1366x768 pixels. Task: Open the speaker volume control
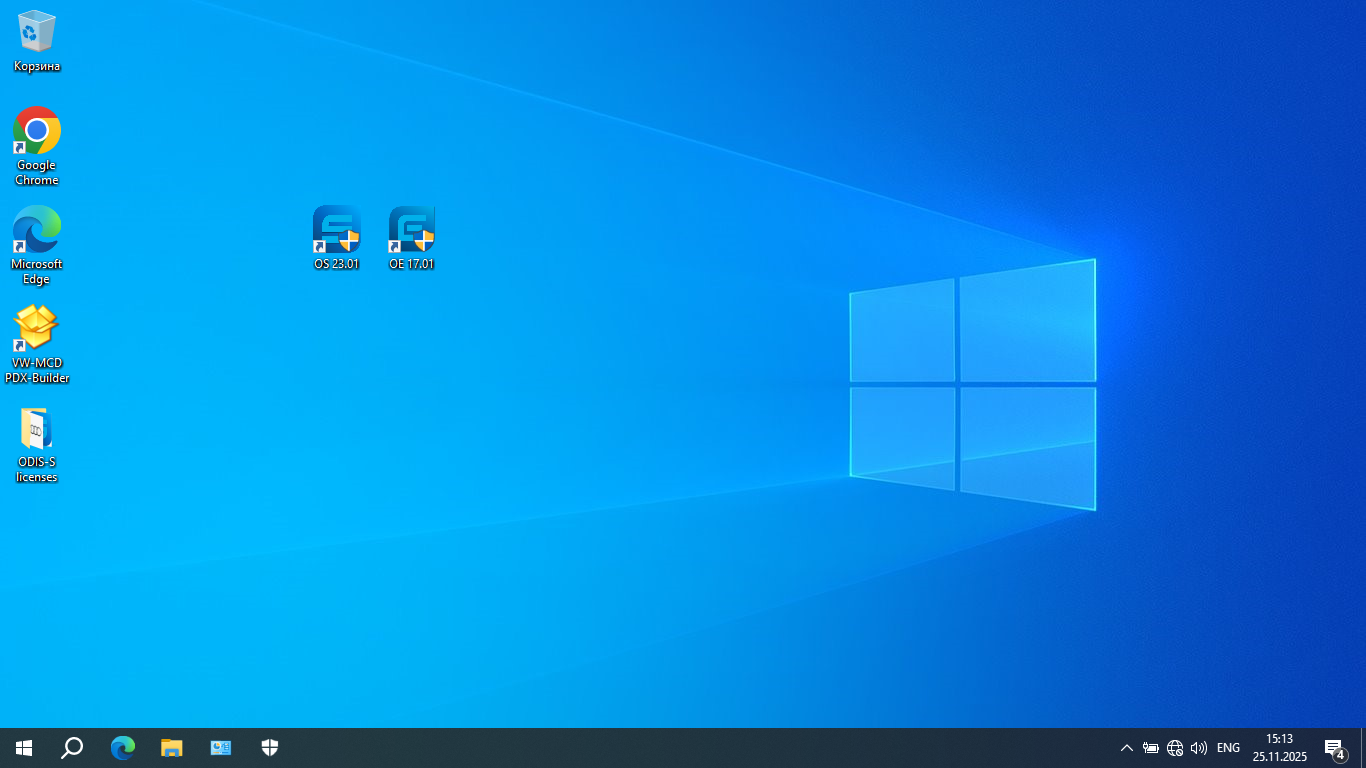click(1199, 748)
